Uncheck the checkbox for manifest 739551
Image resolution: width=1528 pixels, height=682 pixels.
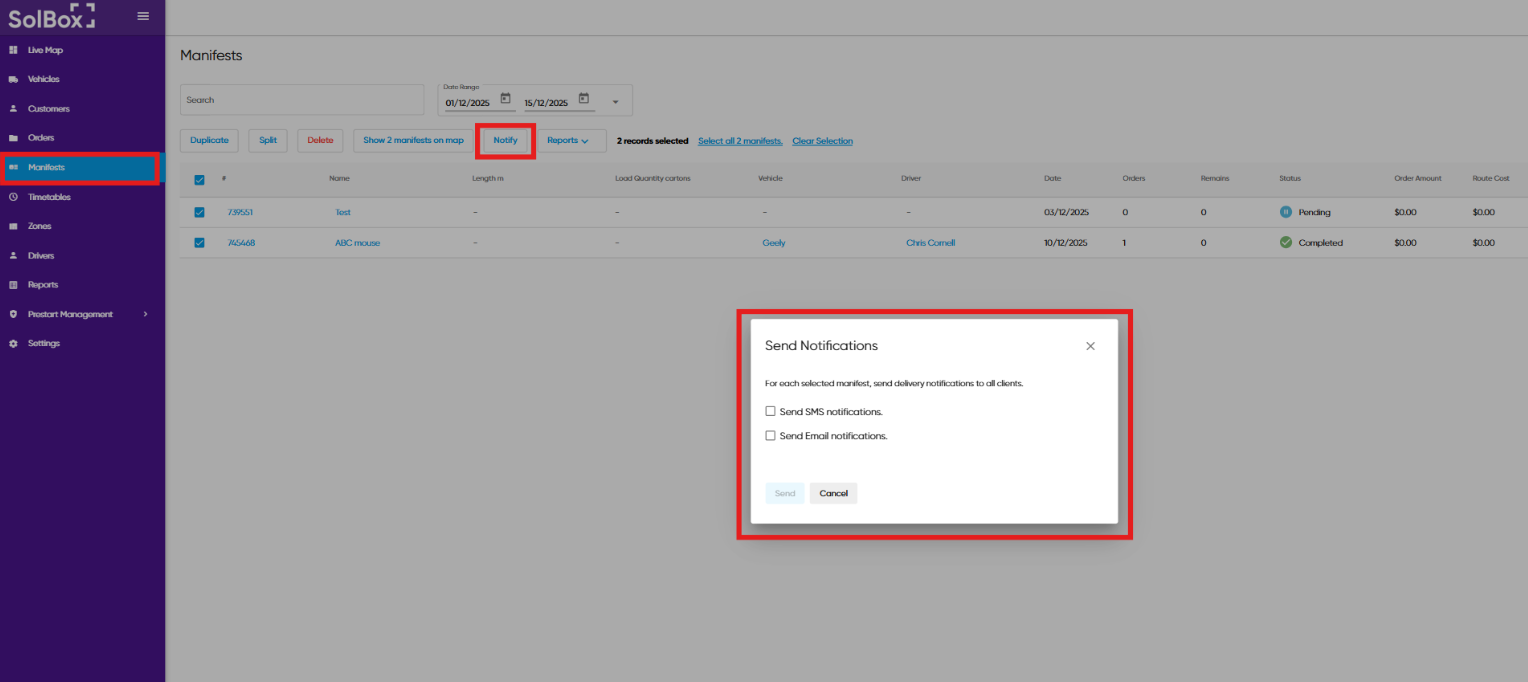(199, 212)
